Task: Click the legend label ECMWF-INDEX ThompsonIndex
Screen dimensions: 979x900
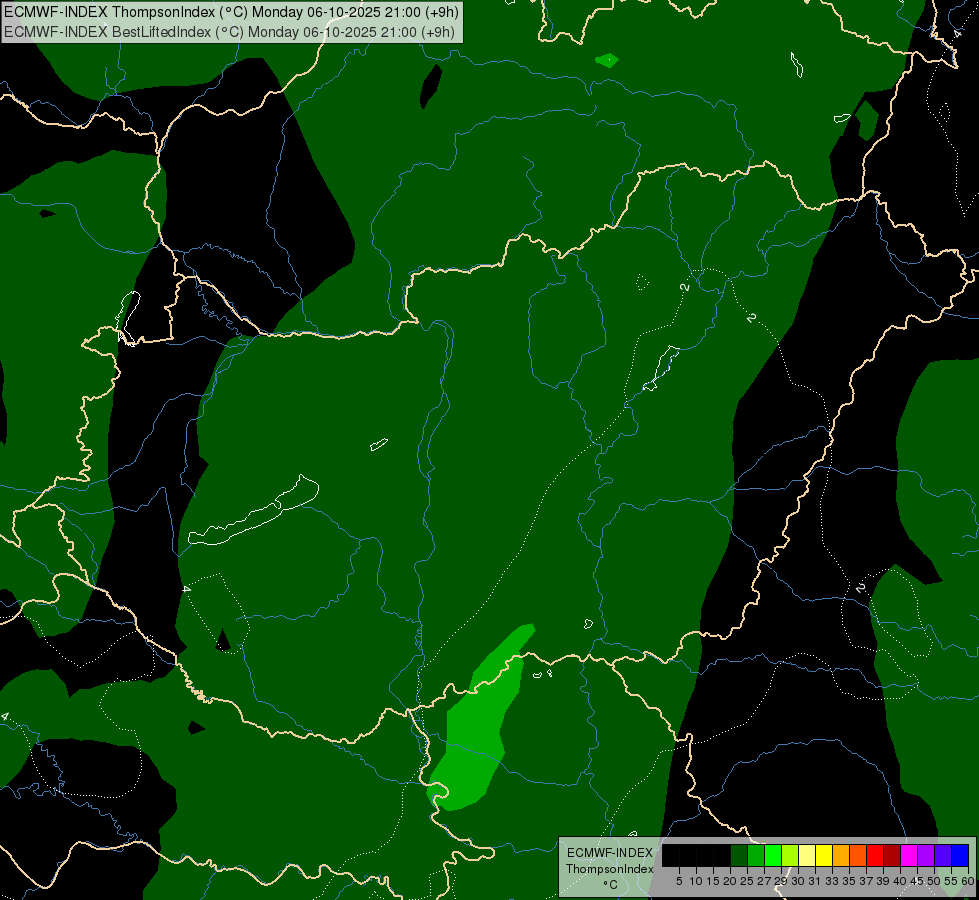Action: tap(610, 861)
